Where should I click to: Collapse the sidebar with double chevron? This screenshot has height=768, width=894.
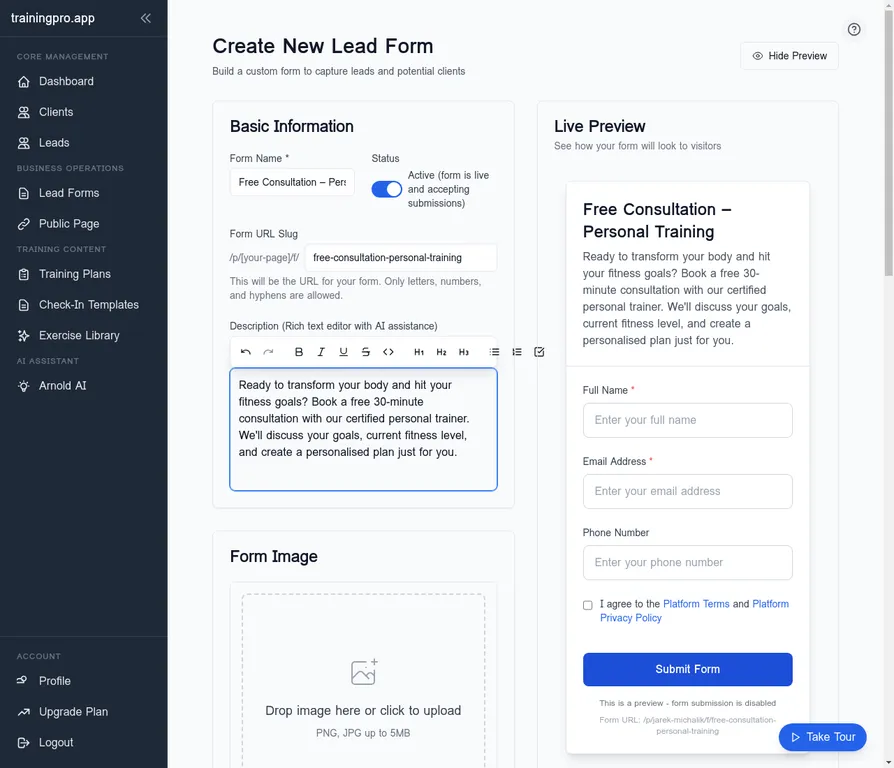(x=146, y=18)
